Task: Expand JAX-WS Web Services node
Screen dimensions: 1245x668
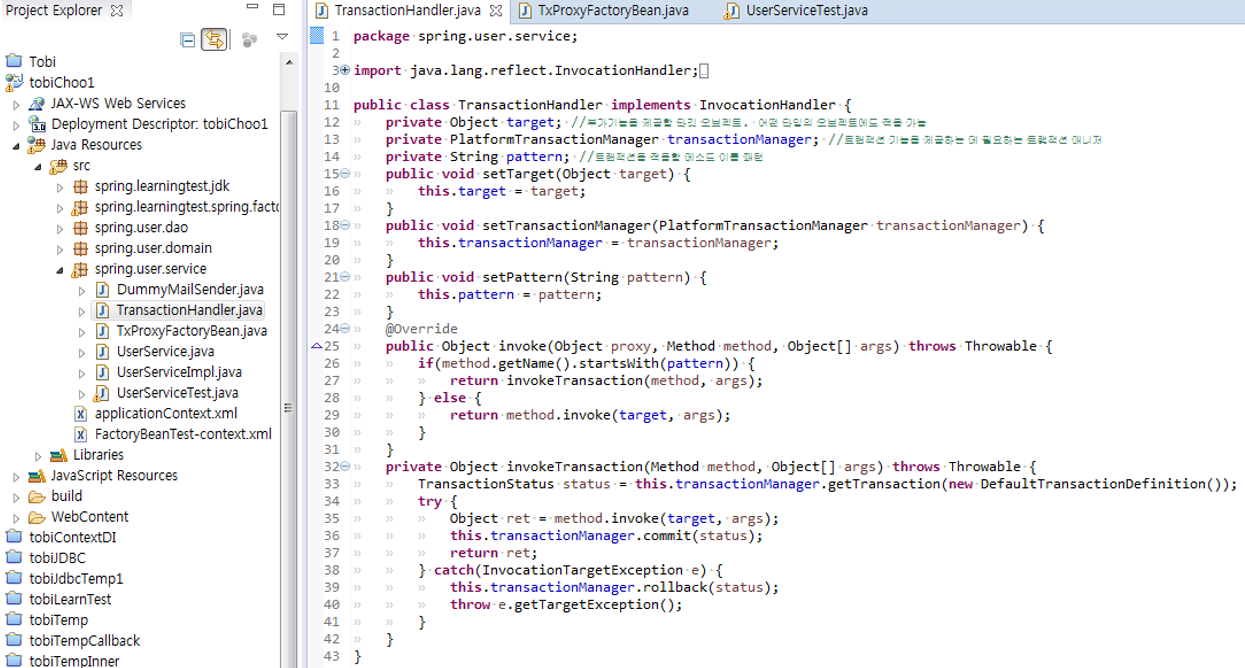Action: (x=16, y=104)
